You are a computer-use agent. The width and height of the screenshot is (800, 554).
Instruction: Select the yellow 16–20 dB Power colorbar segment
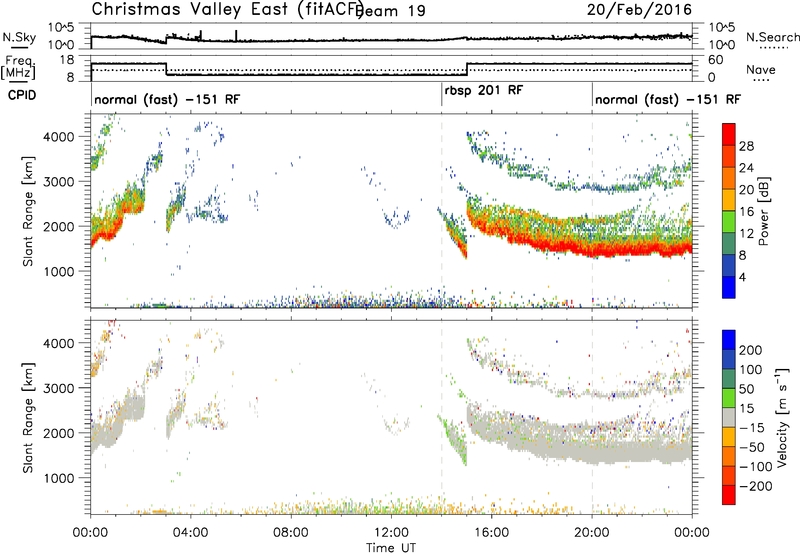729,200
